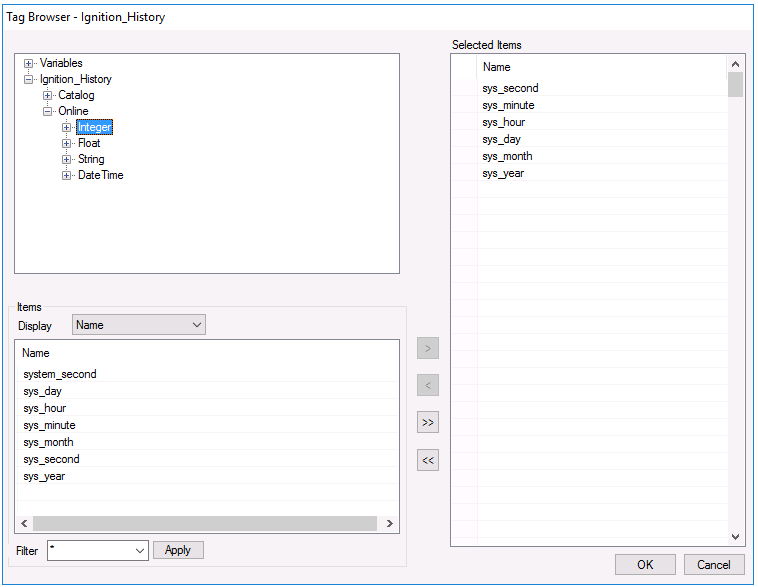The height and width of the screenshot is (587, 758).
Task: Expand the Variables tree node
Action: pyautogui.click(x=29, y=63)
